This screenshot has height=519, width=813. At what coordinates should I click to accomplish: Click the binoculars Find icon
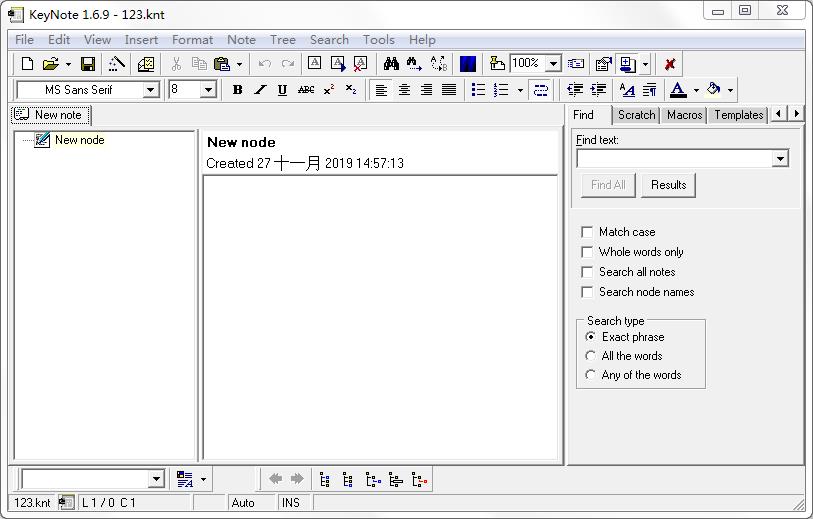(x=391, y=64)
